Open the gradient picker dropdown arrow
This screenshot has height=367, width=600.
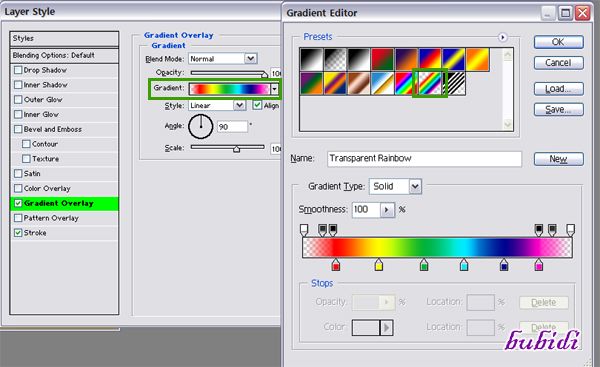pos(274,89)
